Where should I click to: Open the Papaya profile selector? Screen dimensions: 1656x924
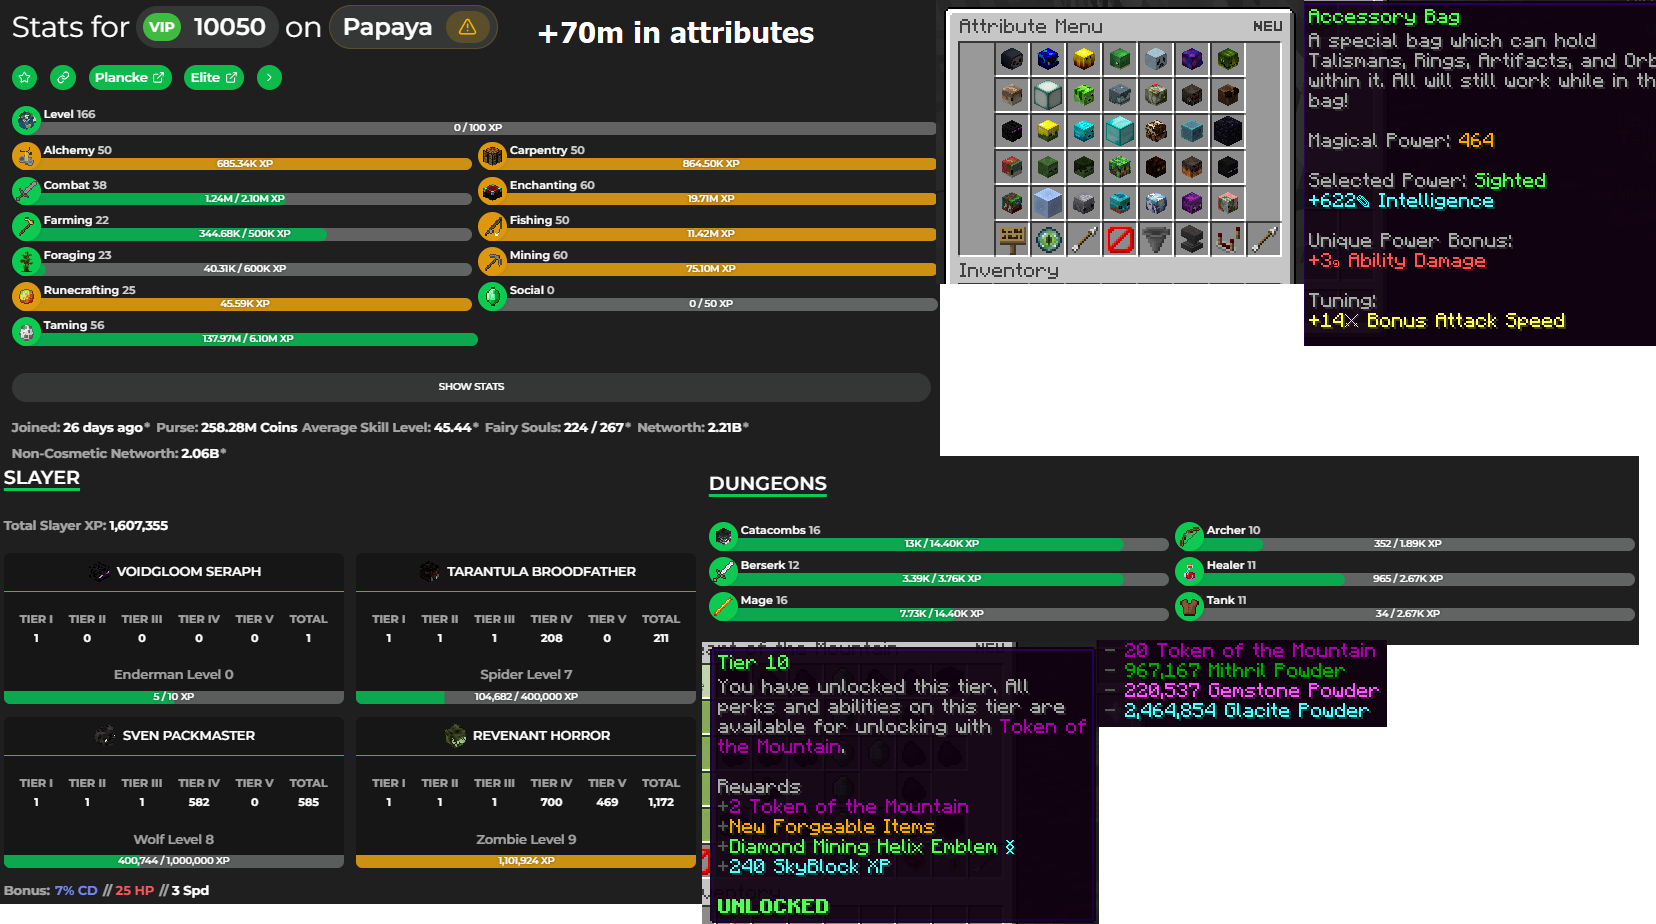tap(388, 27)
